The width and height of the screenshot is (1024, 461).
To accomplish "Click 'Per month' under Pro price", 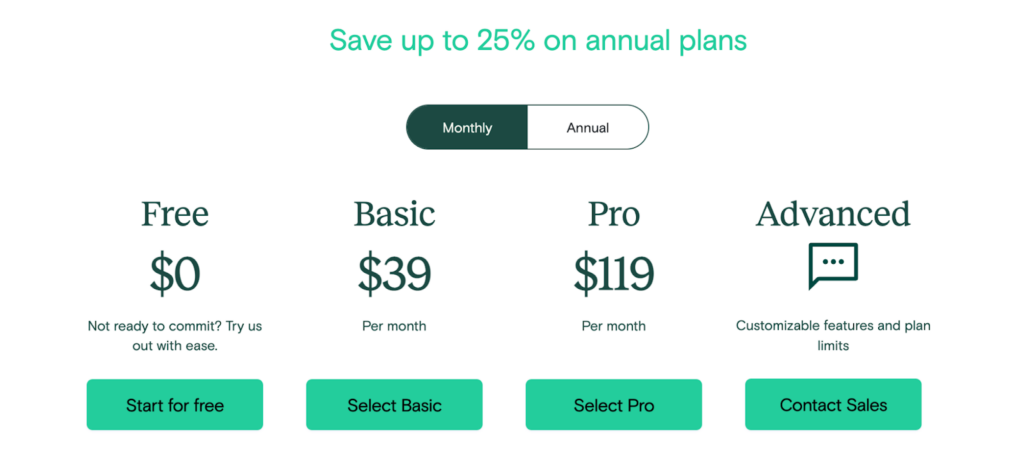I will (614, 325).
